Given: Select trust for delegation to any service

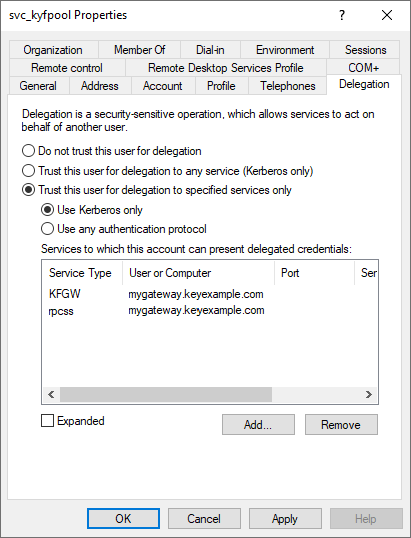Looking at the screenshot, I should pos(167,171).
